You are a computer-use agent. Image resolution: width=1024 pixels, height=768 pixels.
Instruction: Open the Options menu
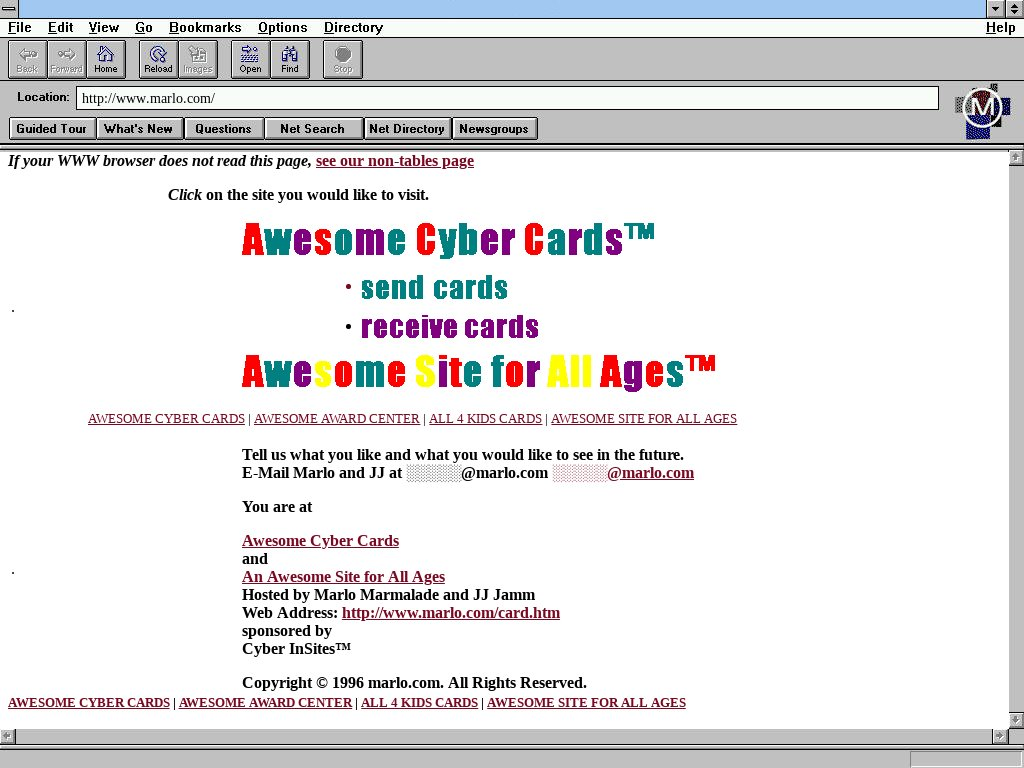(x=282, y=27)
